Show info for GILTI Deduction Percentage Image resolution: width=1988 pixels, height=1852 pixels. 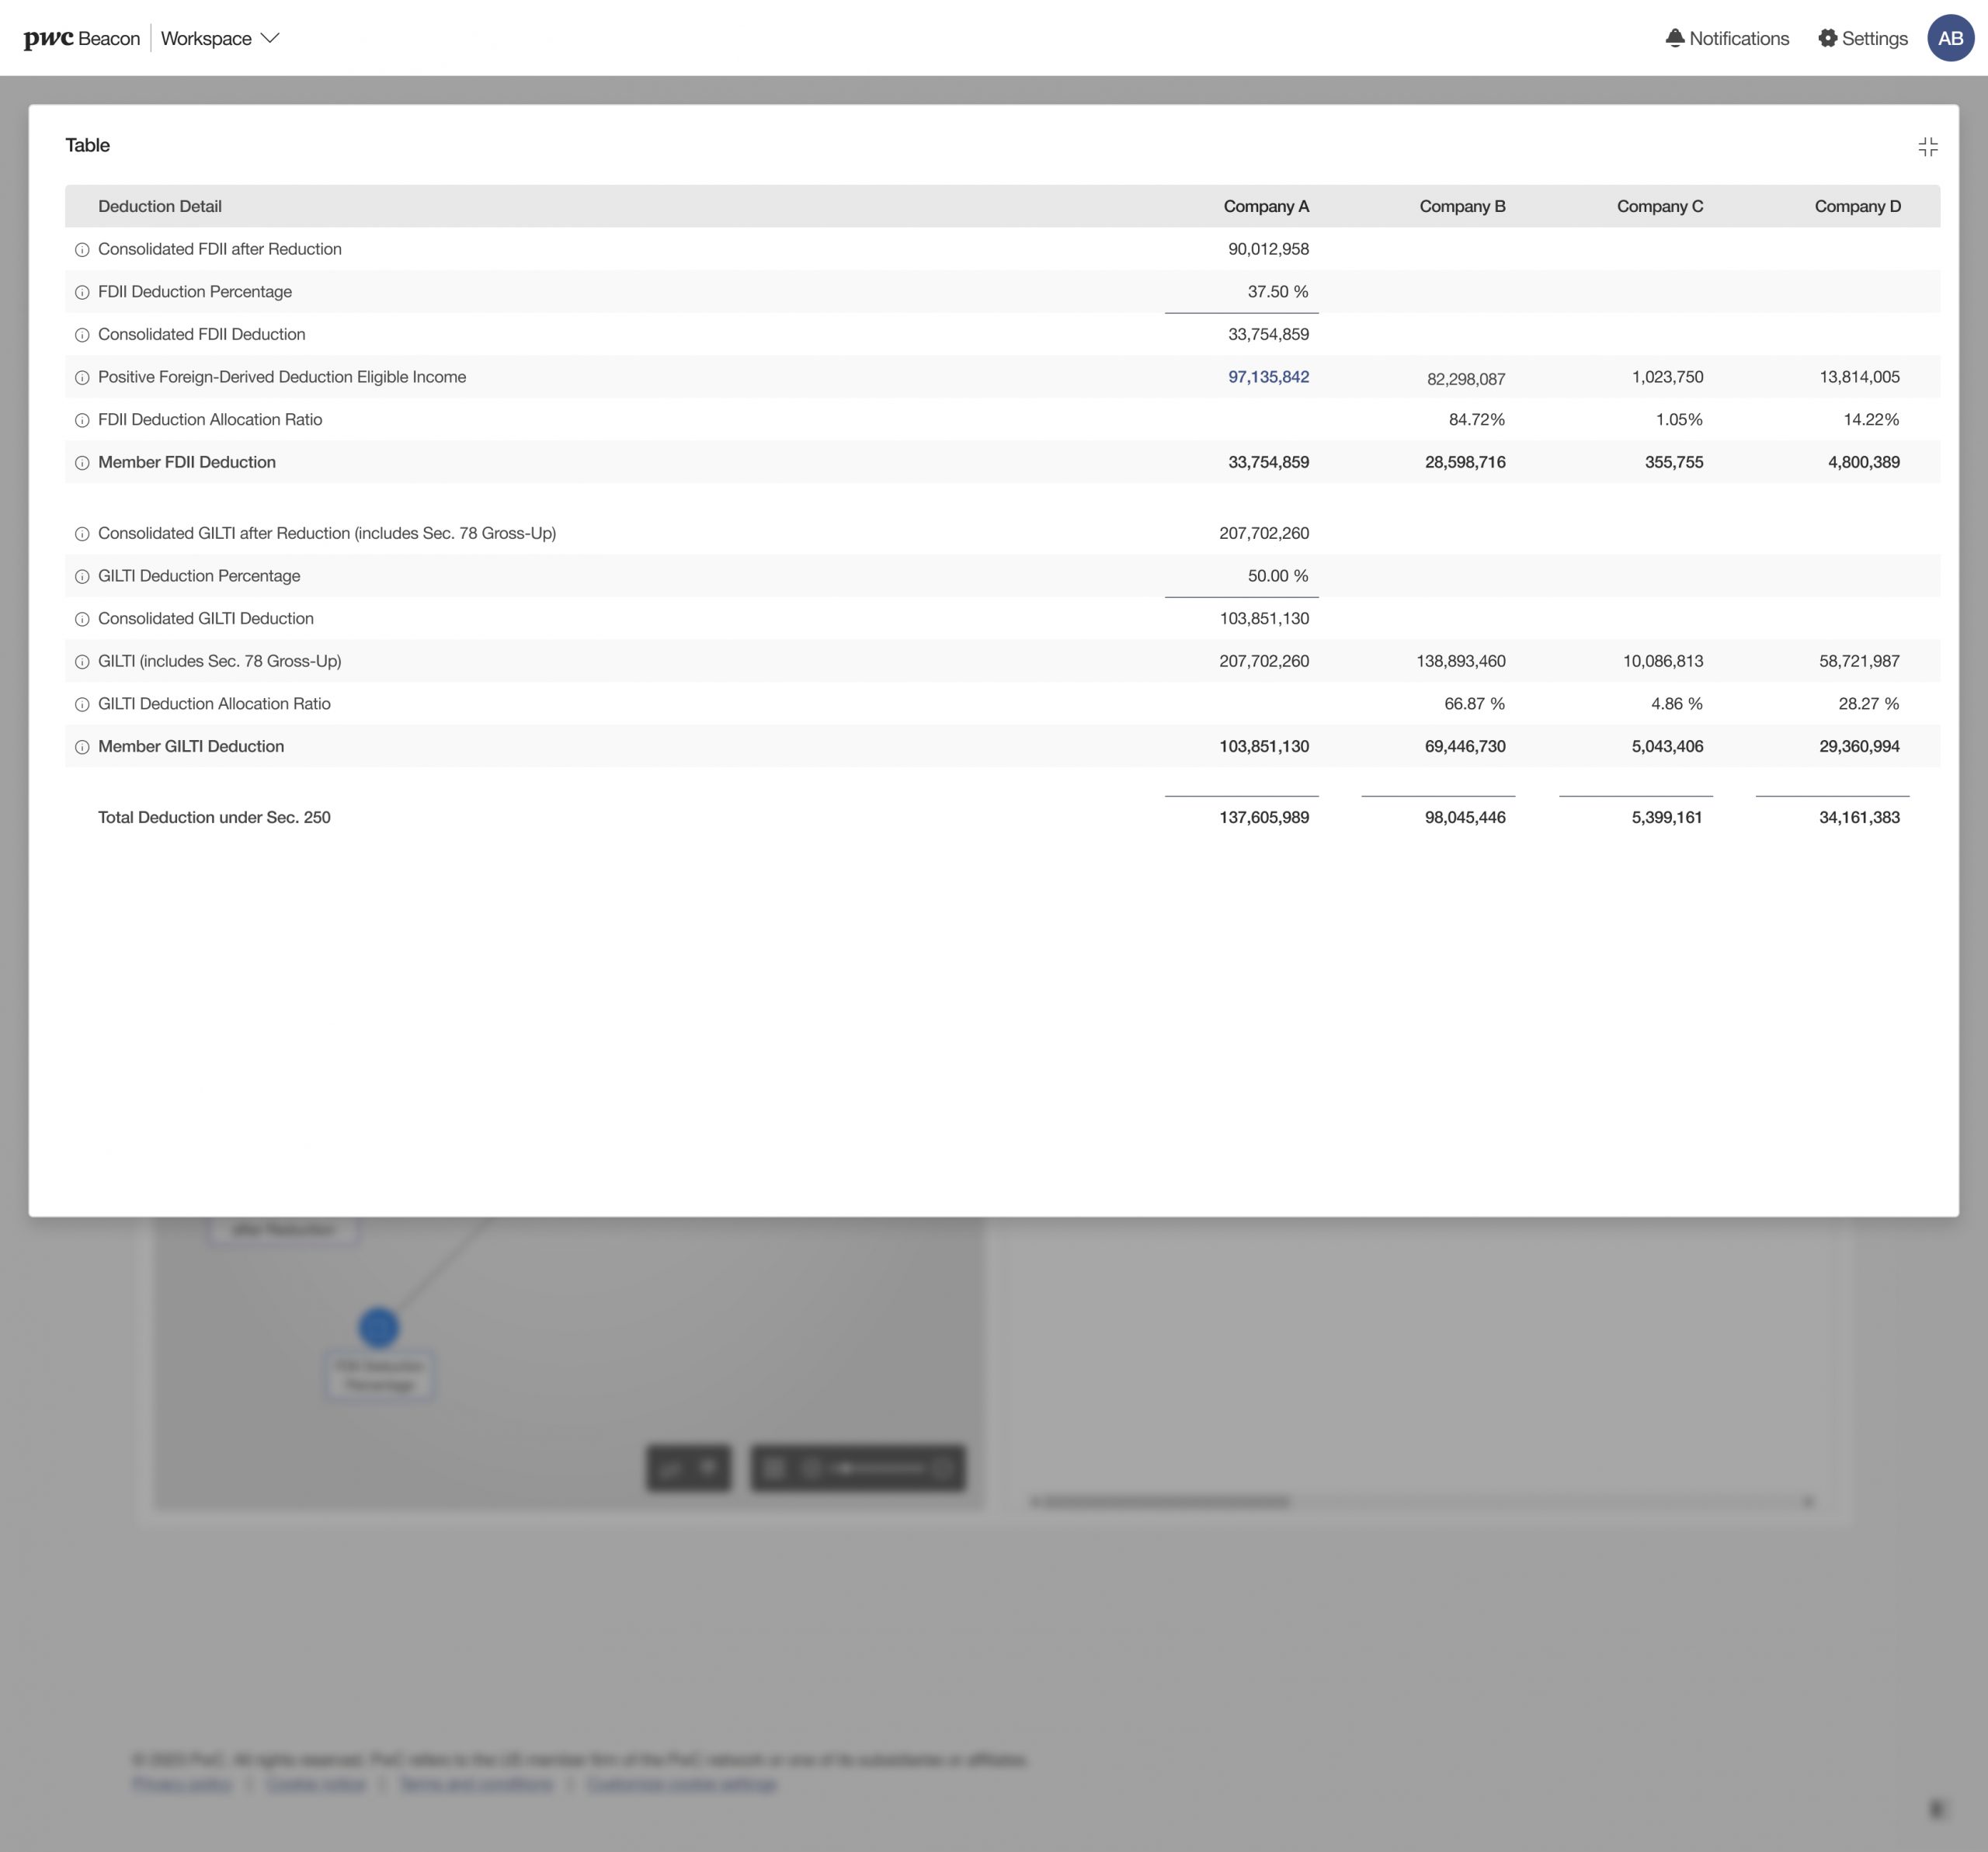coord(82,577)
